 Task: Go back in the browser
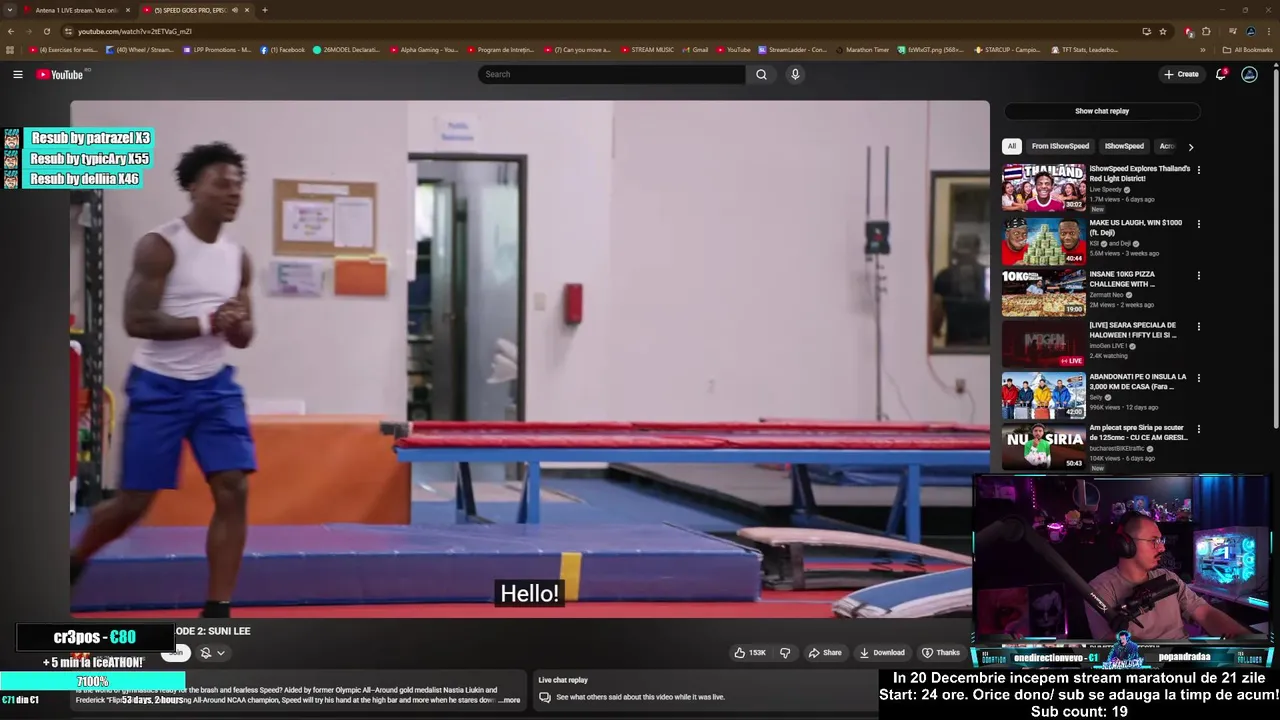click(11, 31)
